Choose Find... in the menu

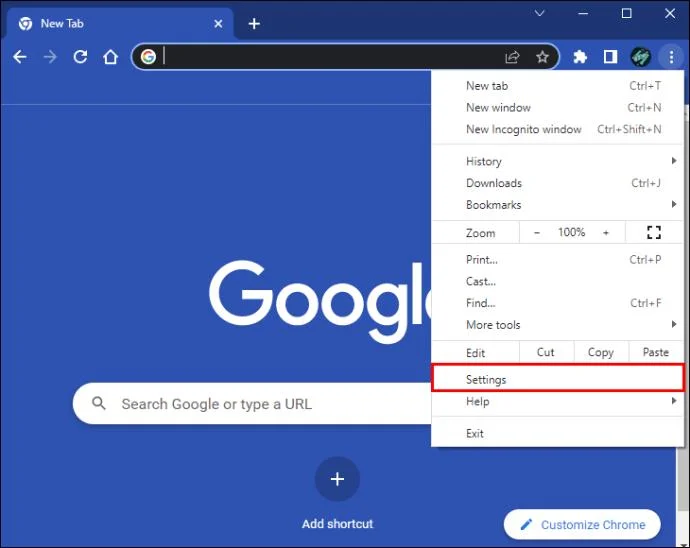coord(558,303)
